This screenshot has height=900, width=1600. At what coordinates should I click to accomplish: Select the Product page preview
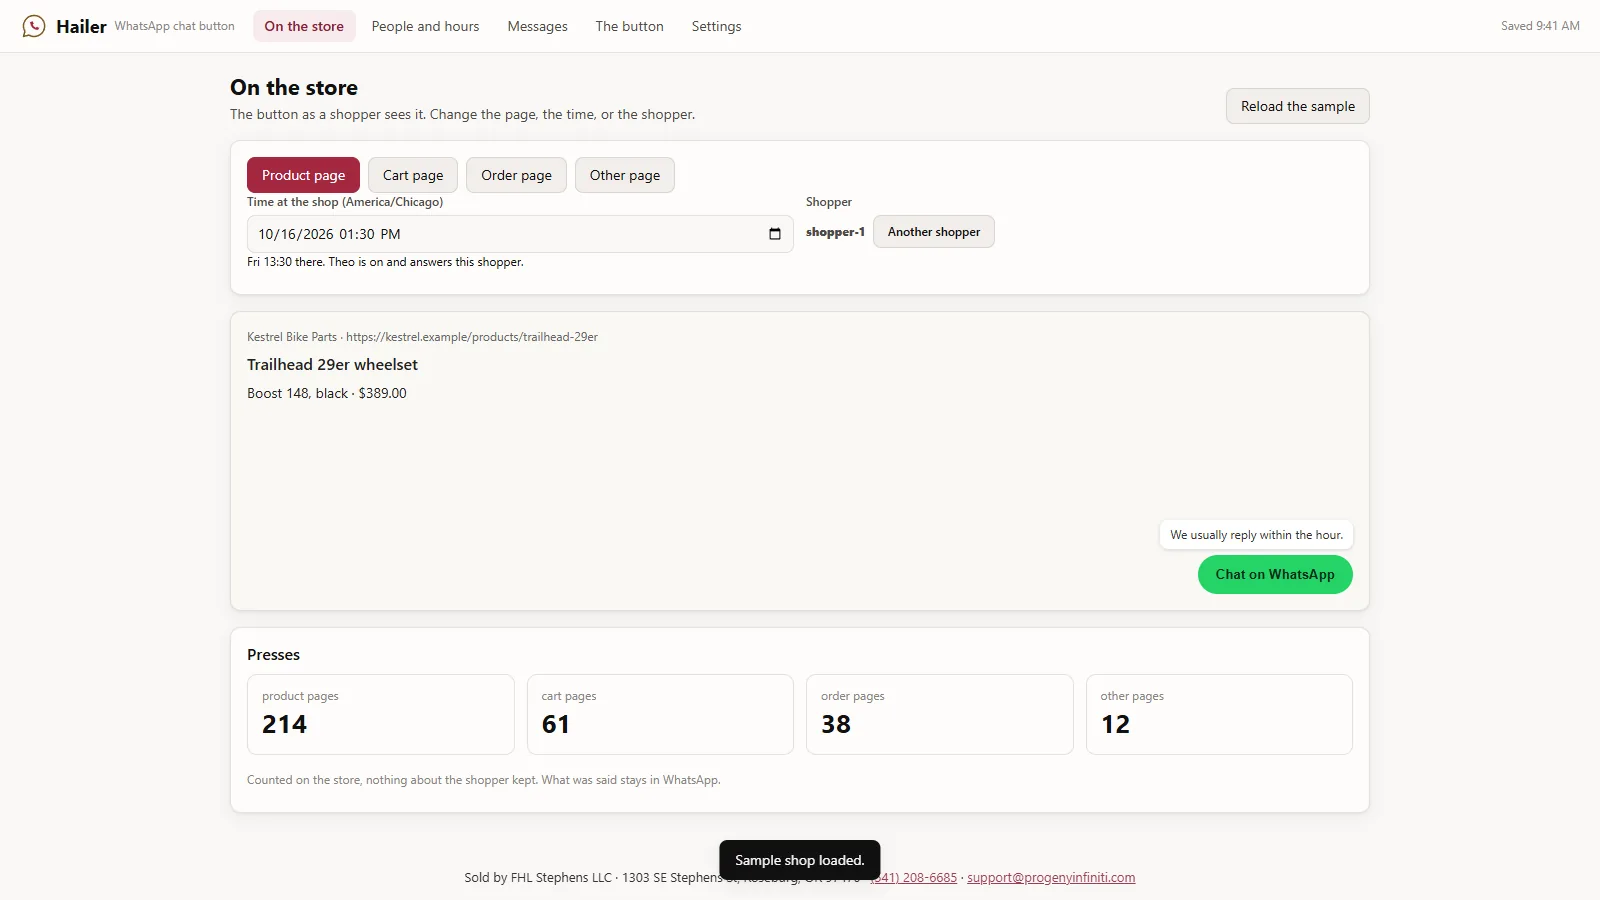303,175
